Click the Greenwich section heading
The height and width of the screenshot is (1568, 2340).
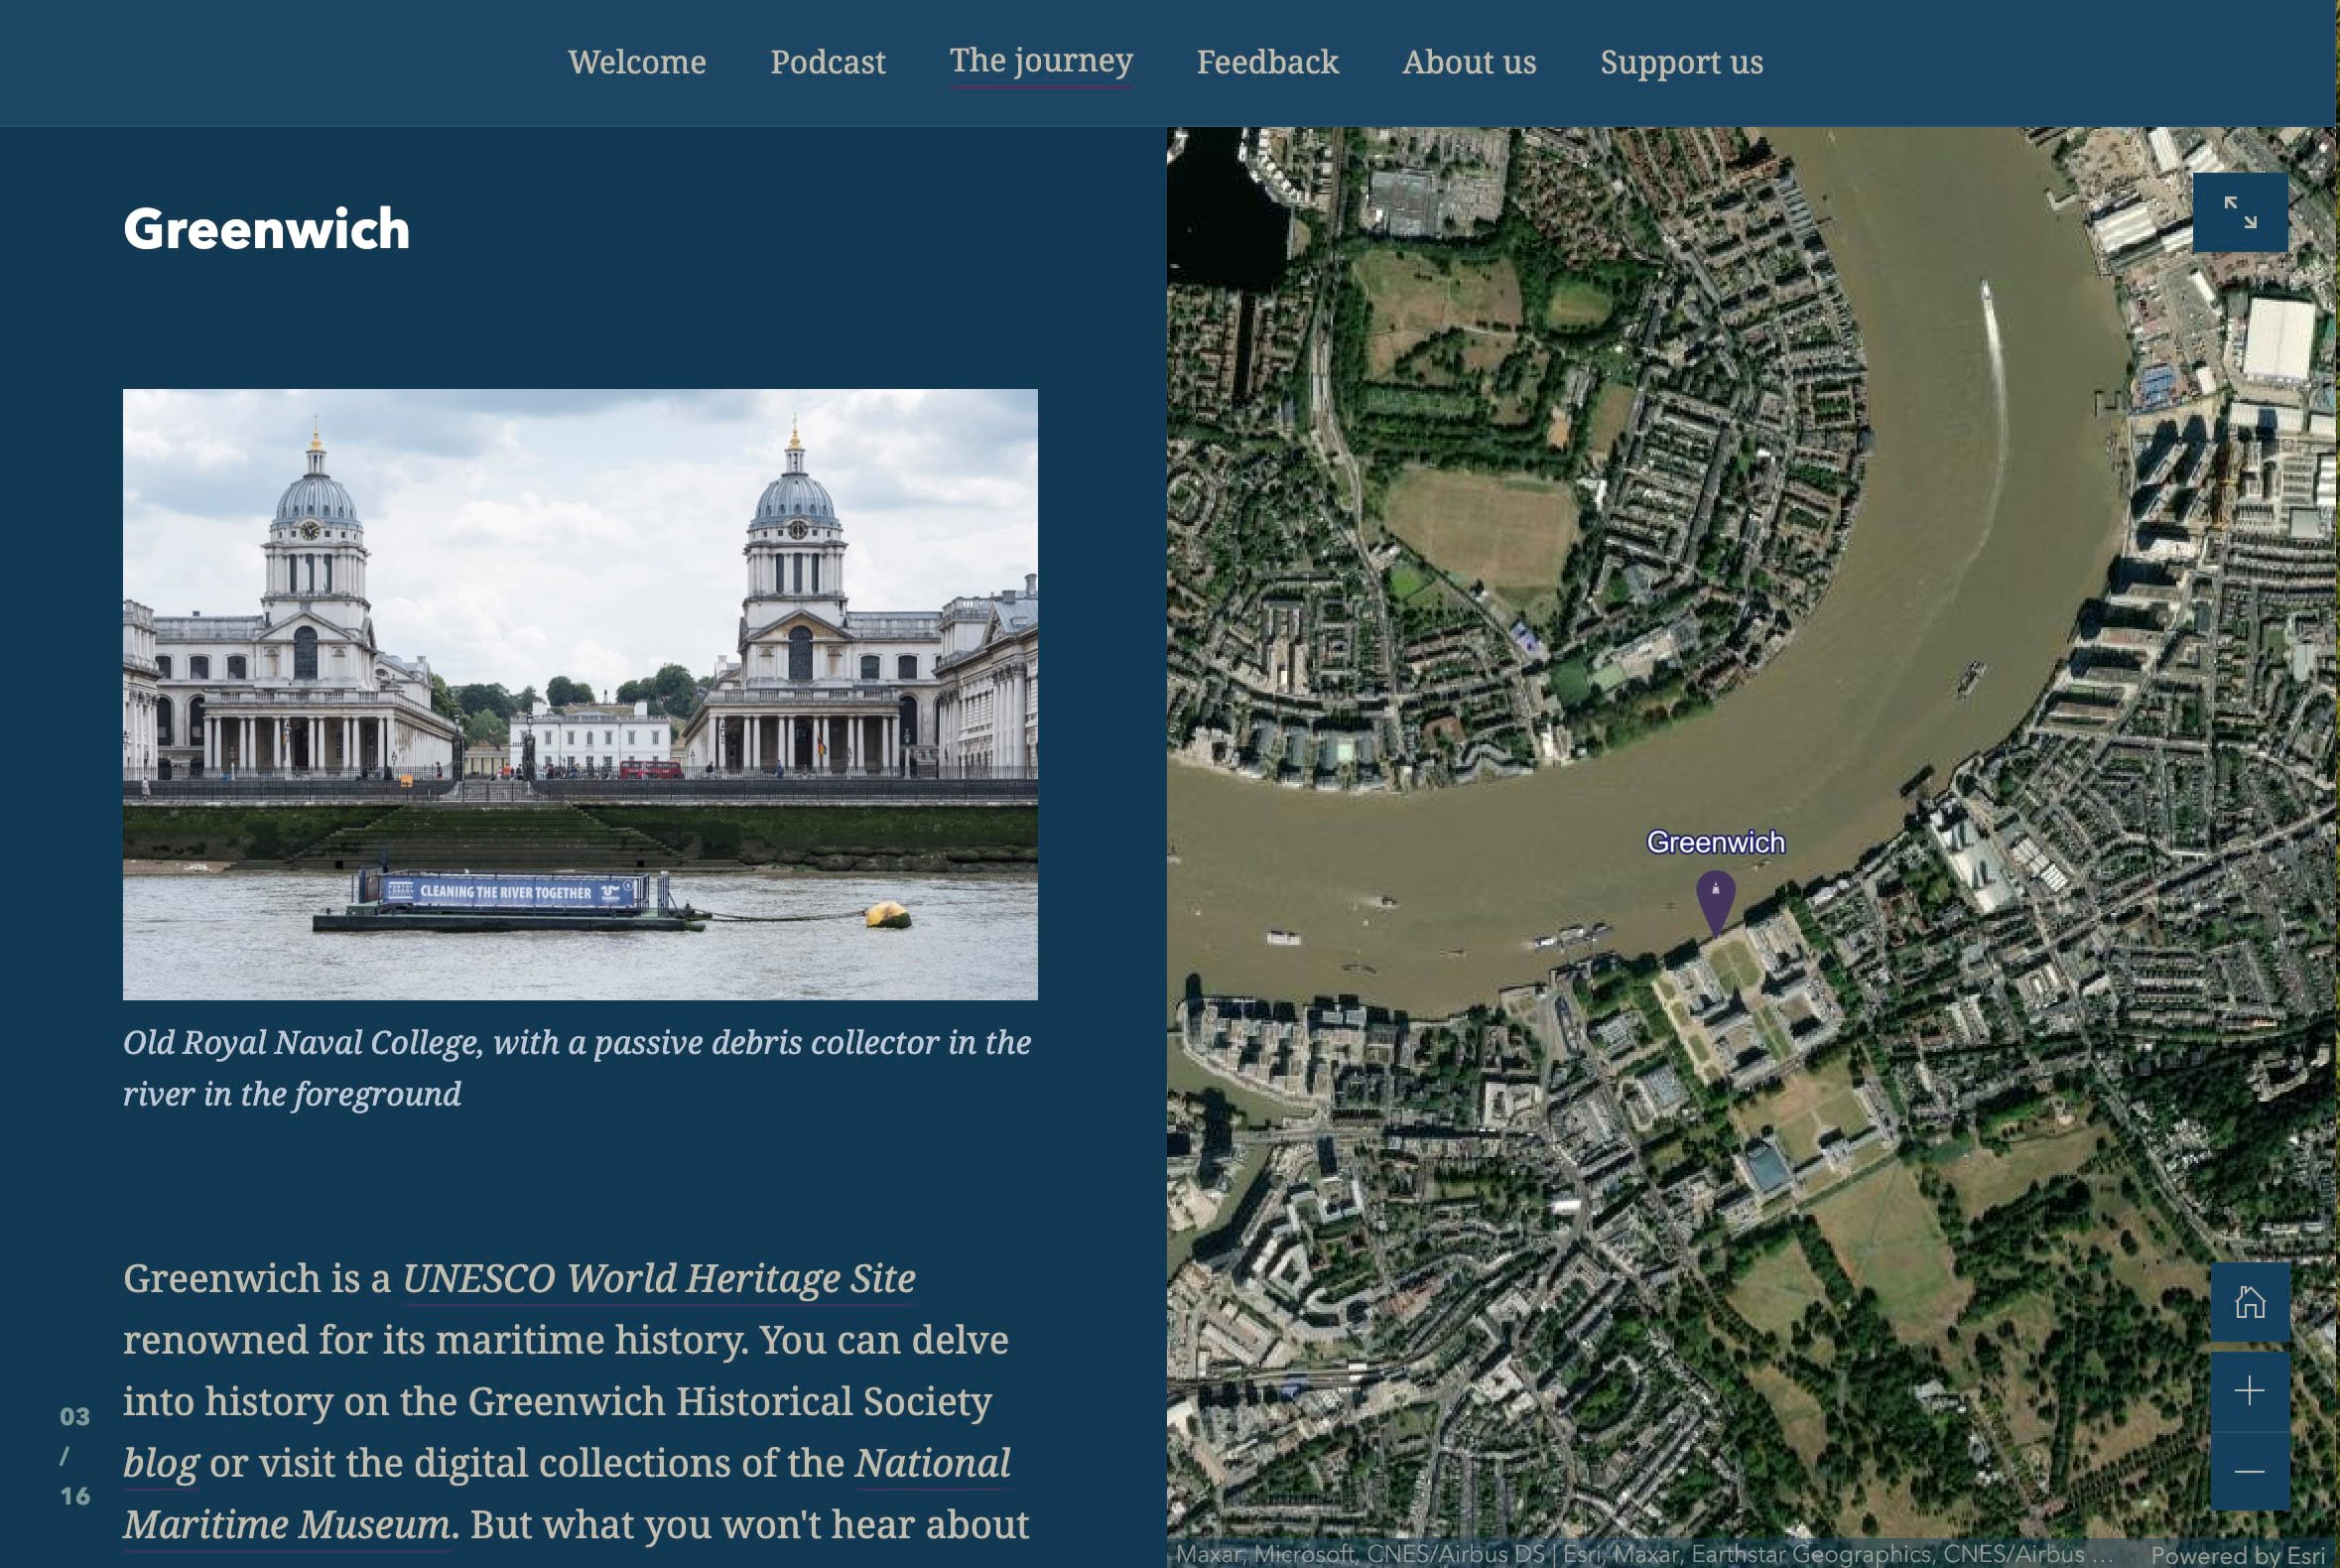(x=266, y=229)
